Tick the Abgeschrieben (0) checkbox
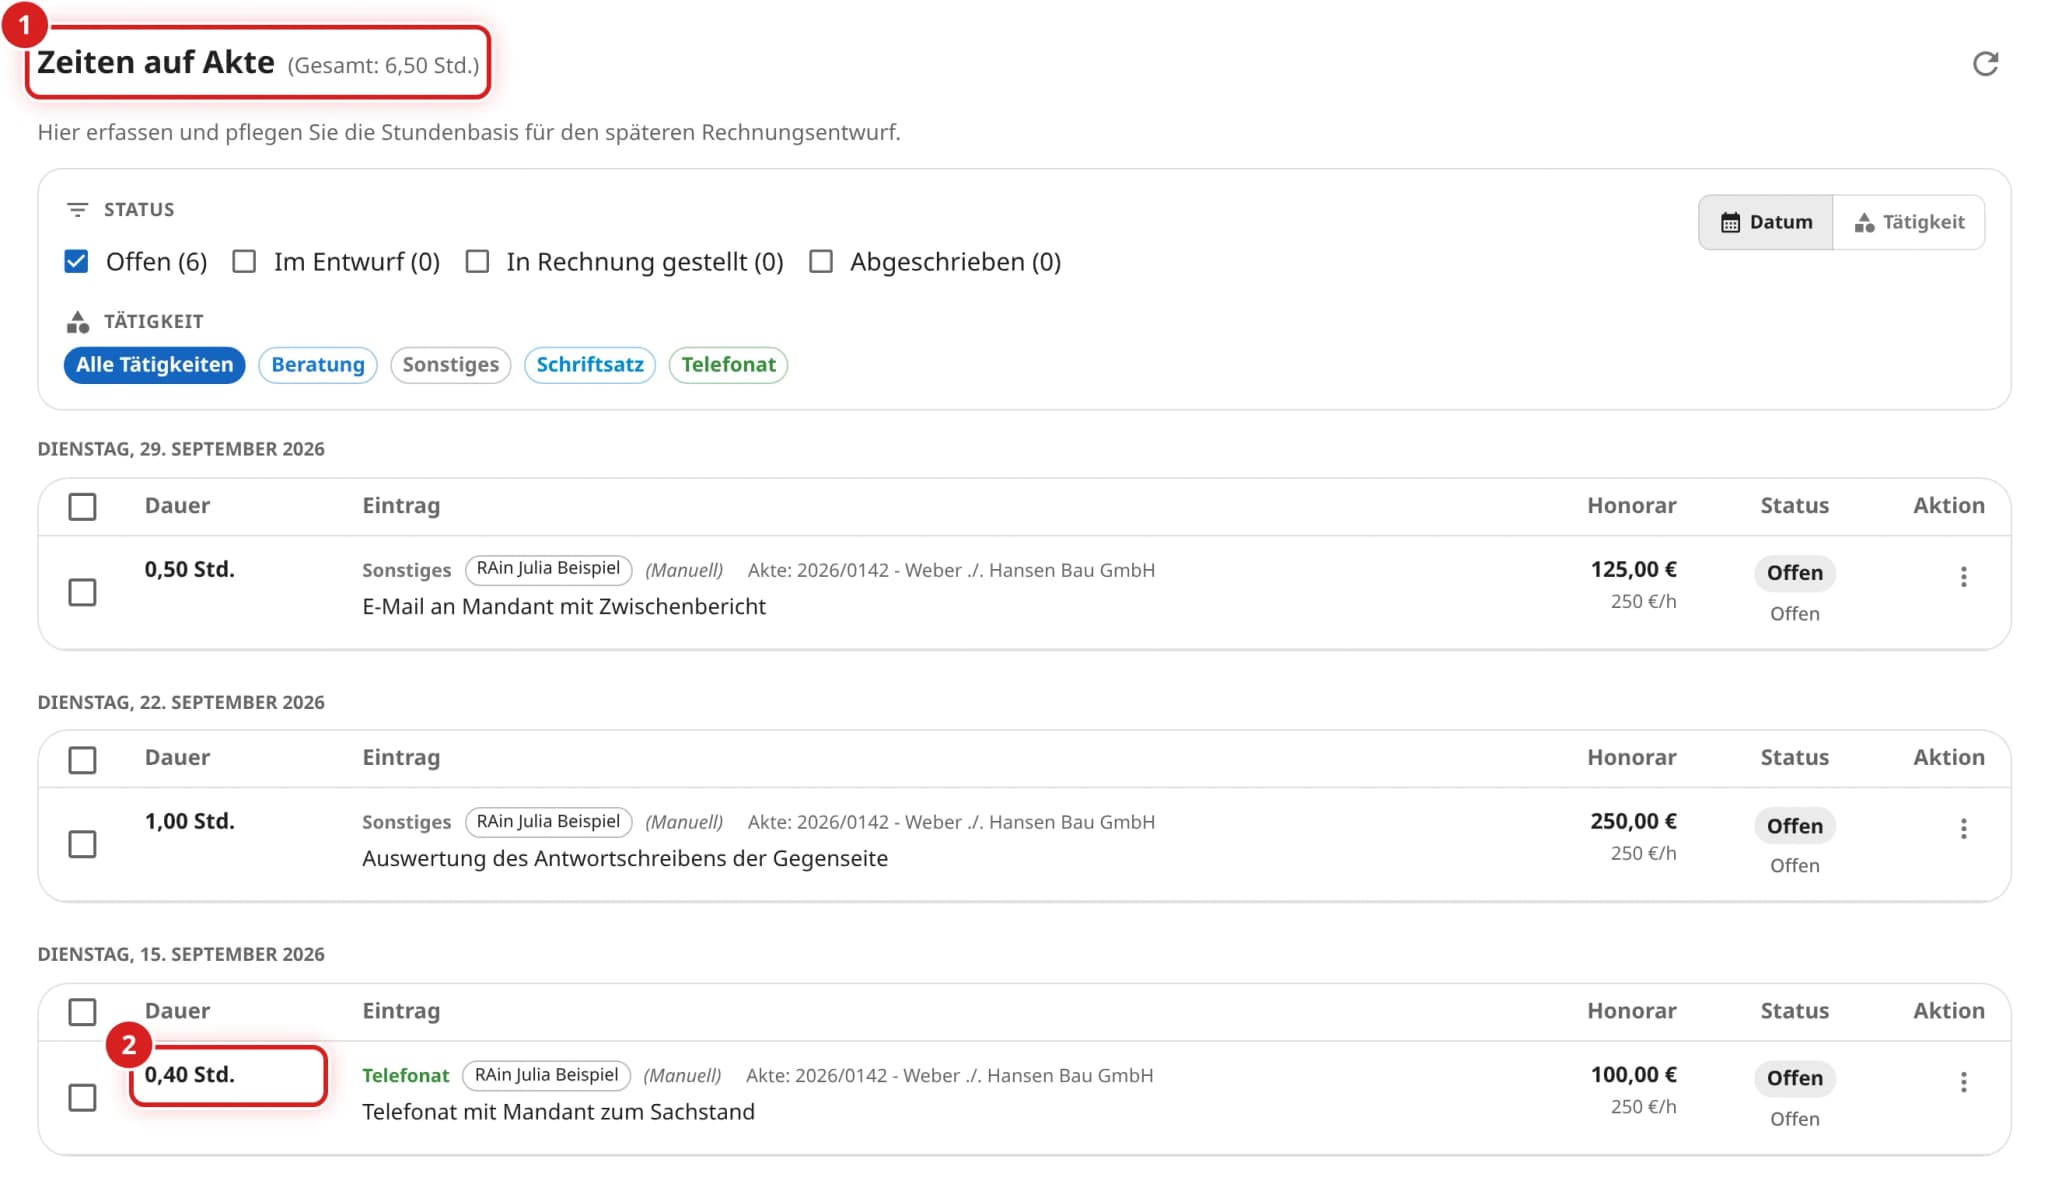This screenshot has height=1191, width=2048. (821, 262)
